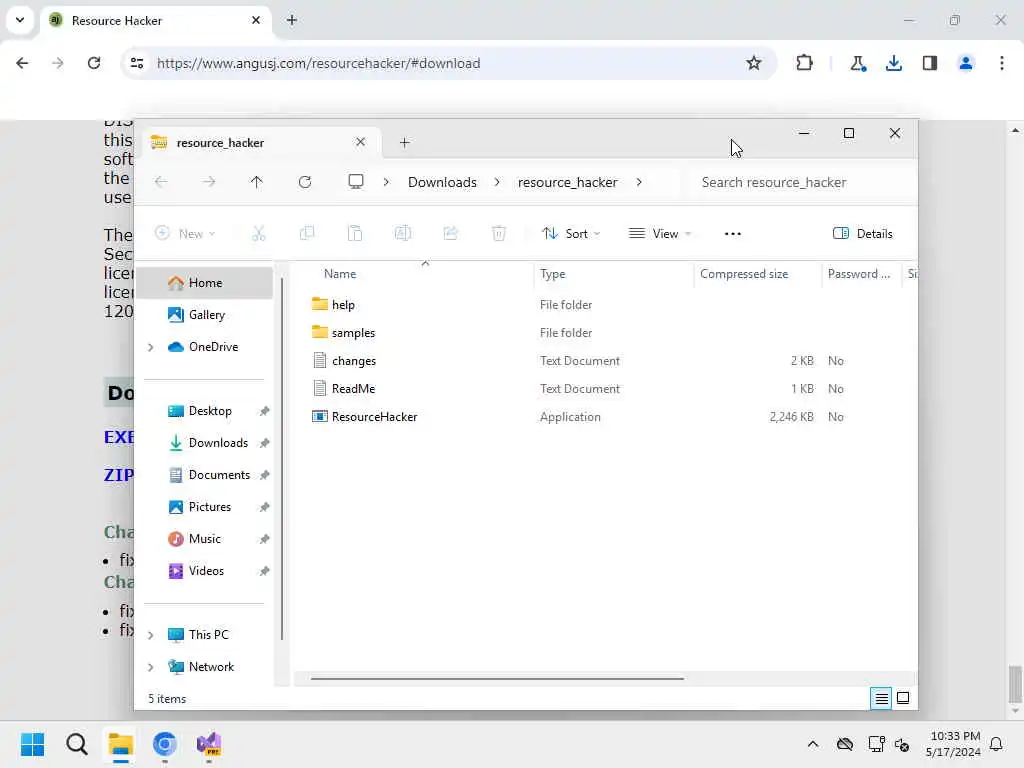1024x768 pixels.
Task: Open Chrome tab search dropdown arrow
Action: (x=20, y=20)
